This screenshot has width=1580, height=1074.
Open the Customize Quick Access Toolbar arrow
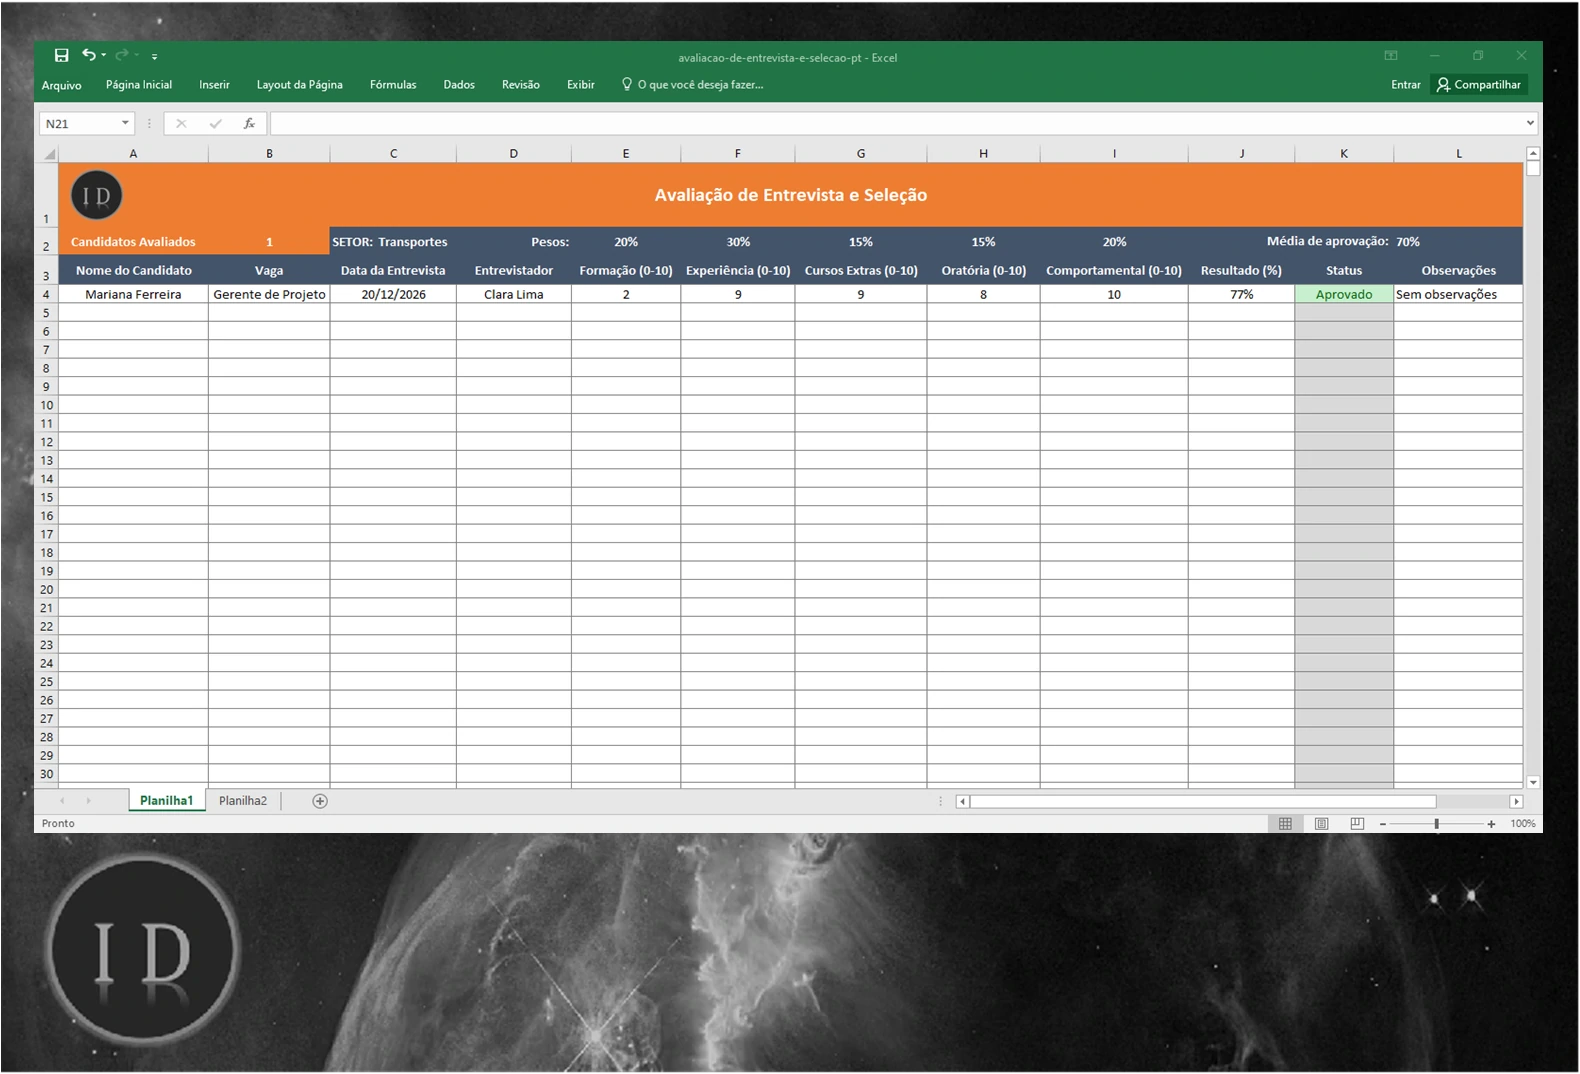click(155, 57)
